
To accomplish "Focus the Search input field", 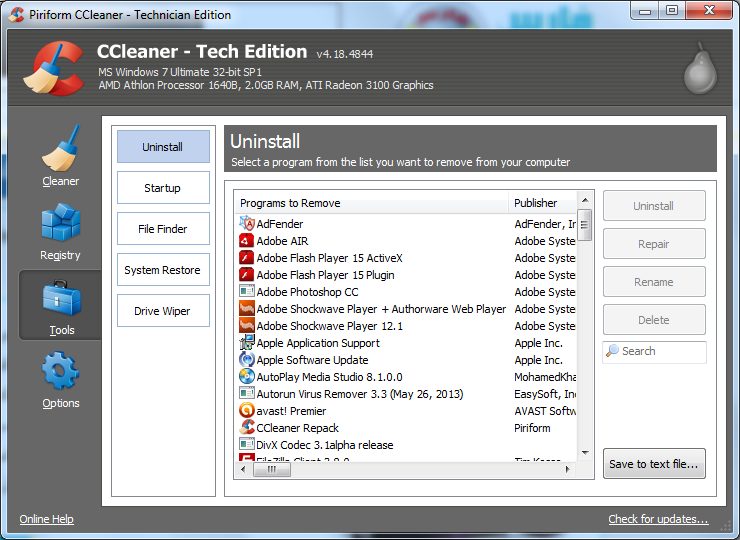I will pyautogui.click(x=654, y=352).
